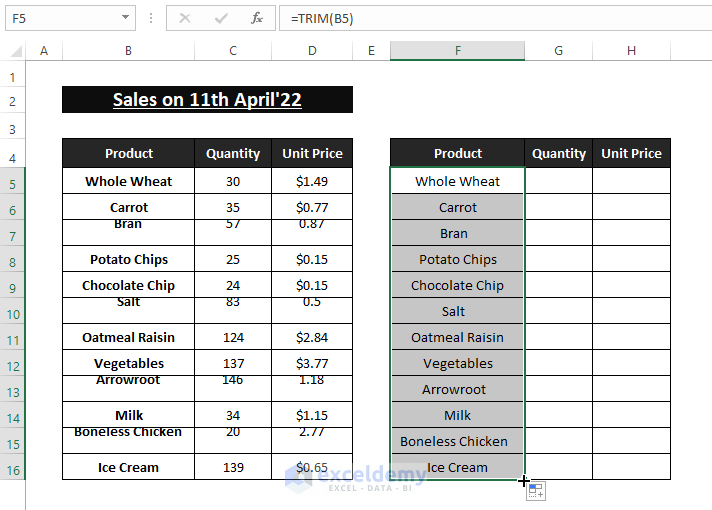712x510 pixels.
Task: Select column B header
Action: click(128, 51)
